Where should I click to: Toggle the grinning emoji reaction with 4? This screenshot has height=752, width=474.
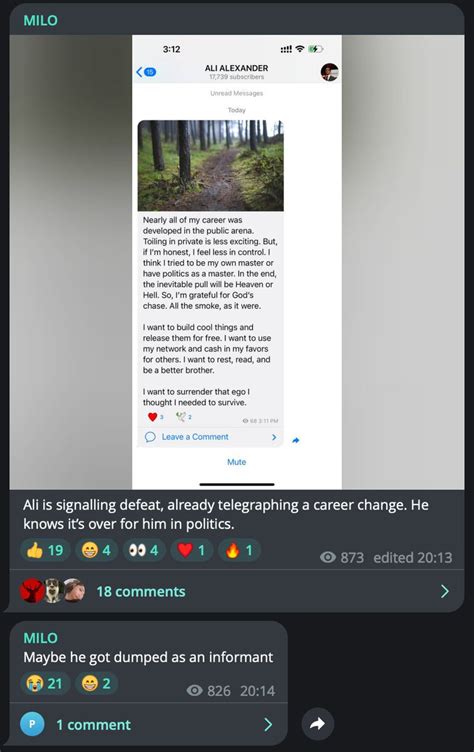pos(96,550)
